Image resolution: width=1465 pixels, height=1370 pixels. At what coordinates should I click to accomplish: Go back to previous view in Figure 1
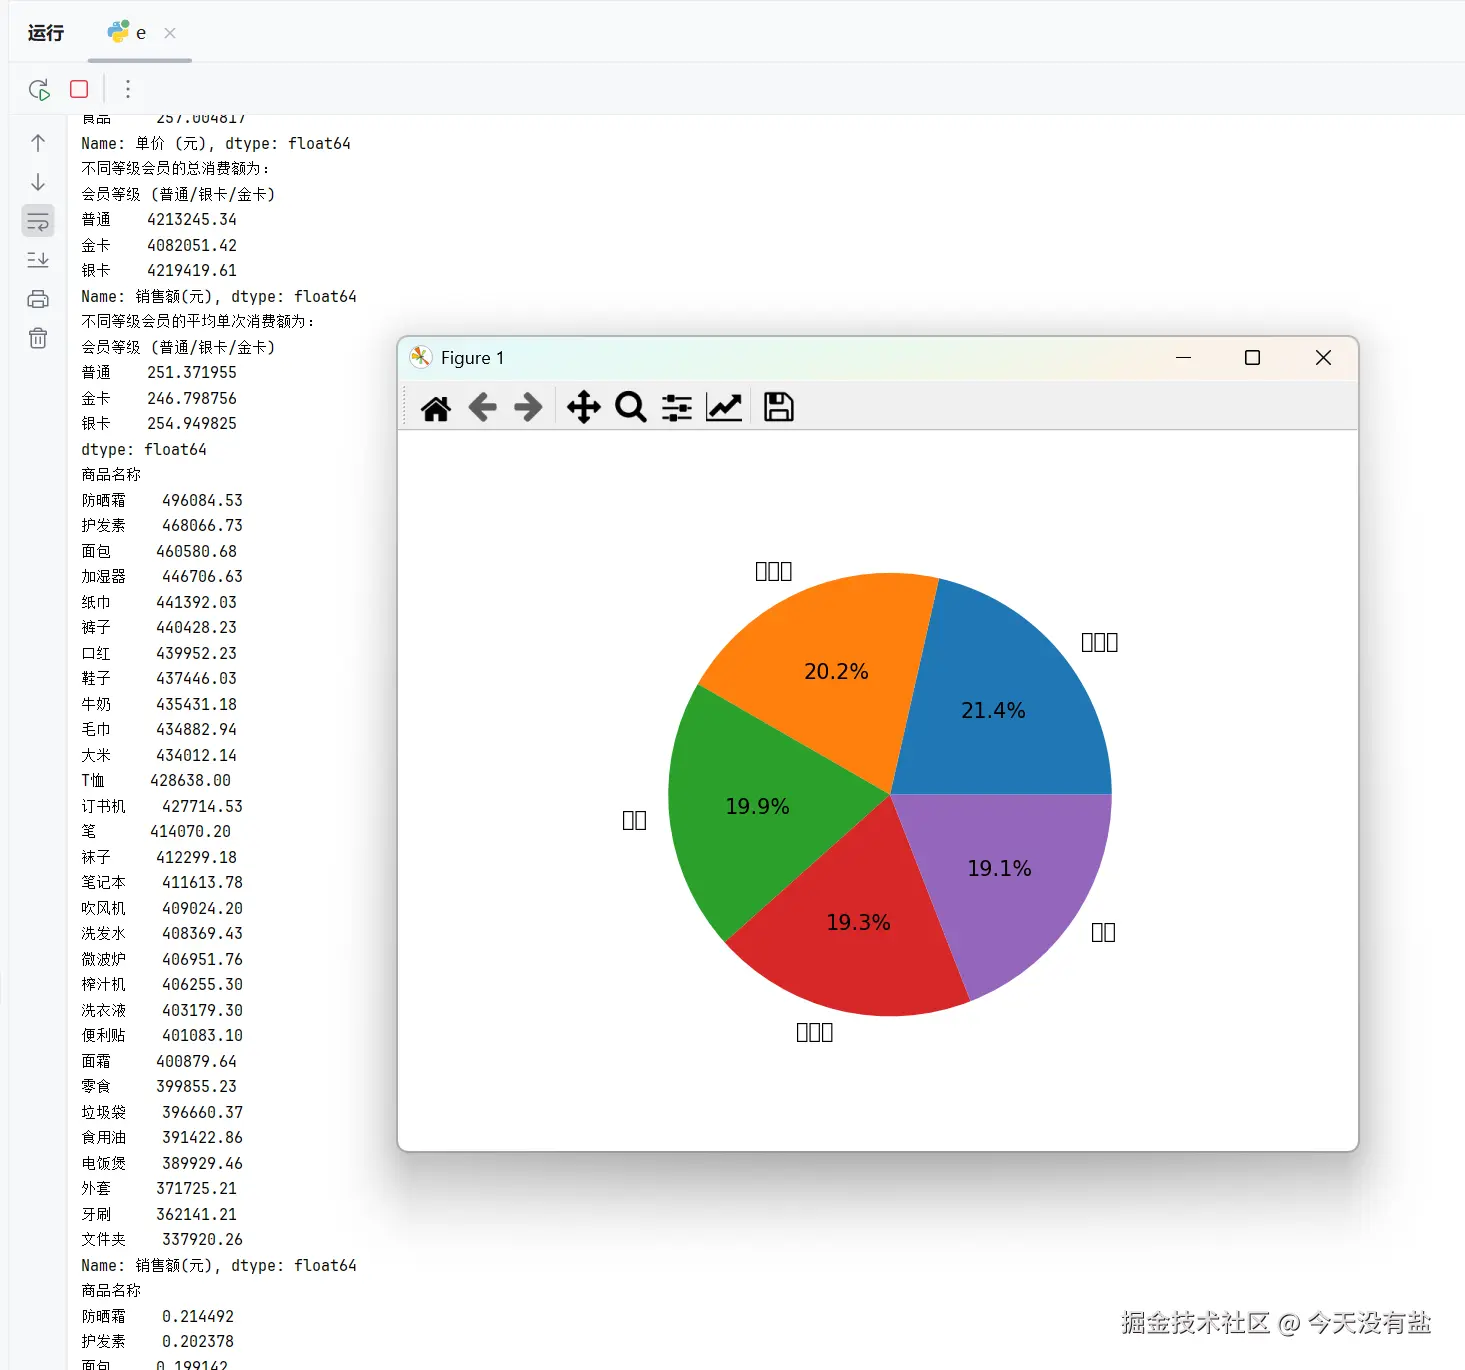(483, 408)
